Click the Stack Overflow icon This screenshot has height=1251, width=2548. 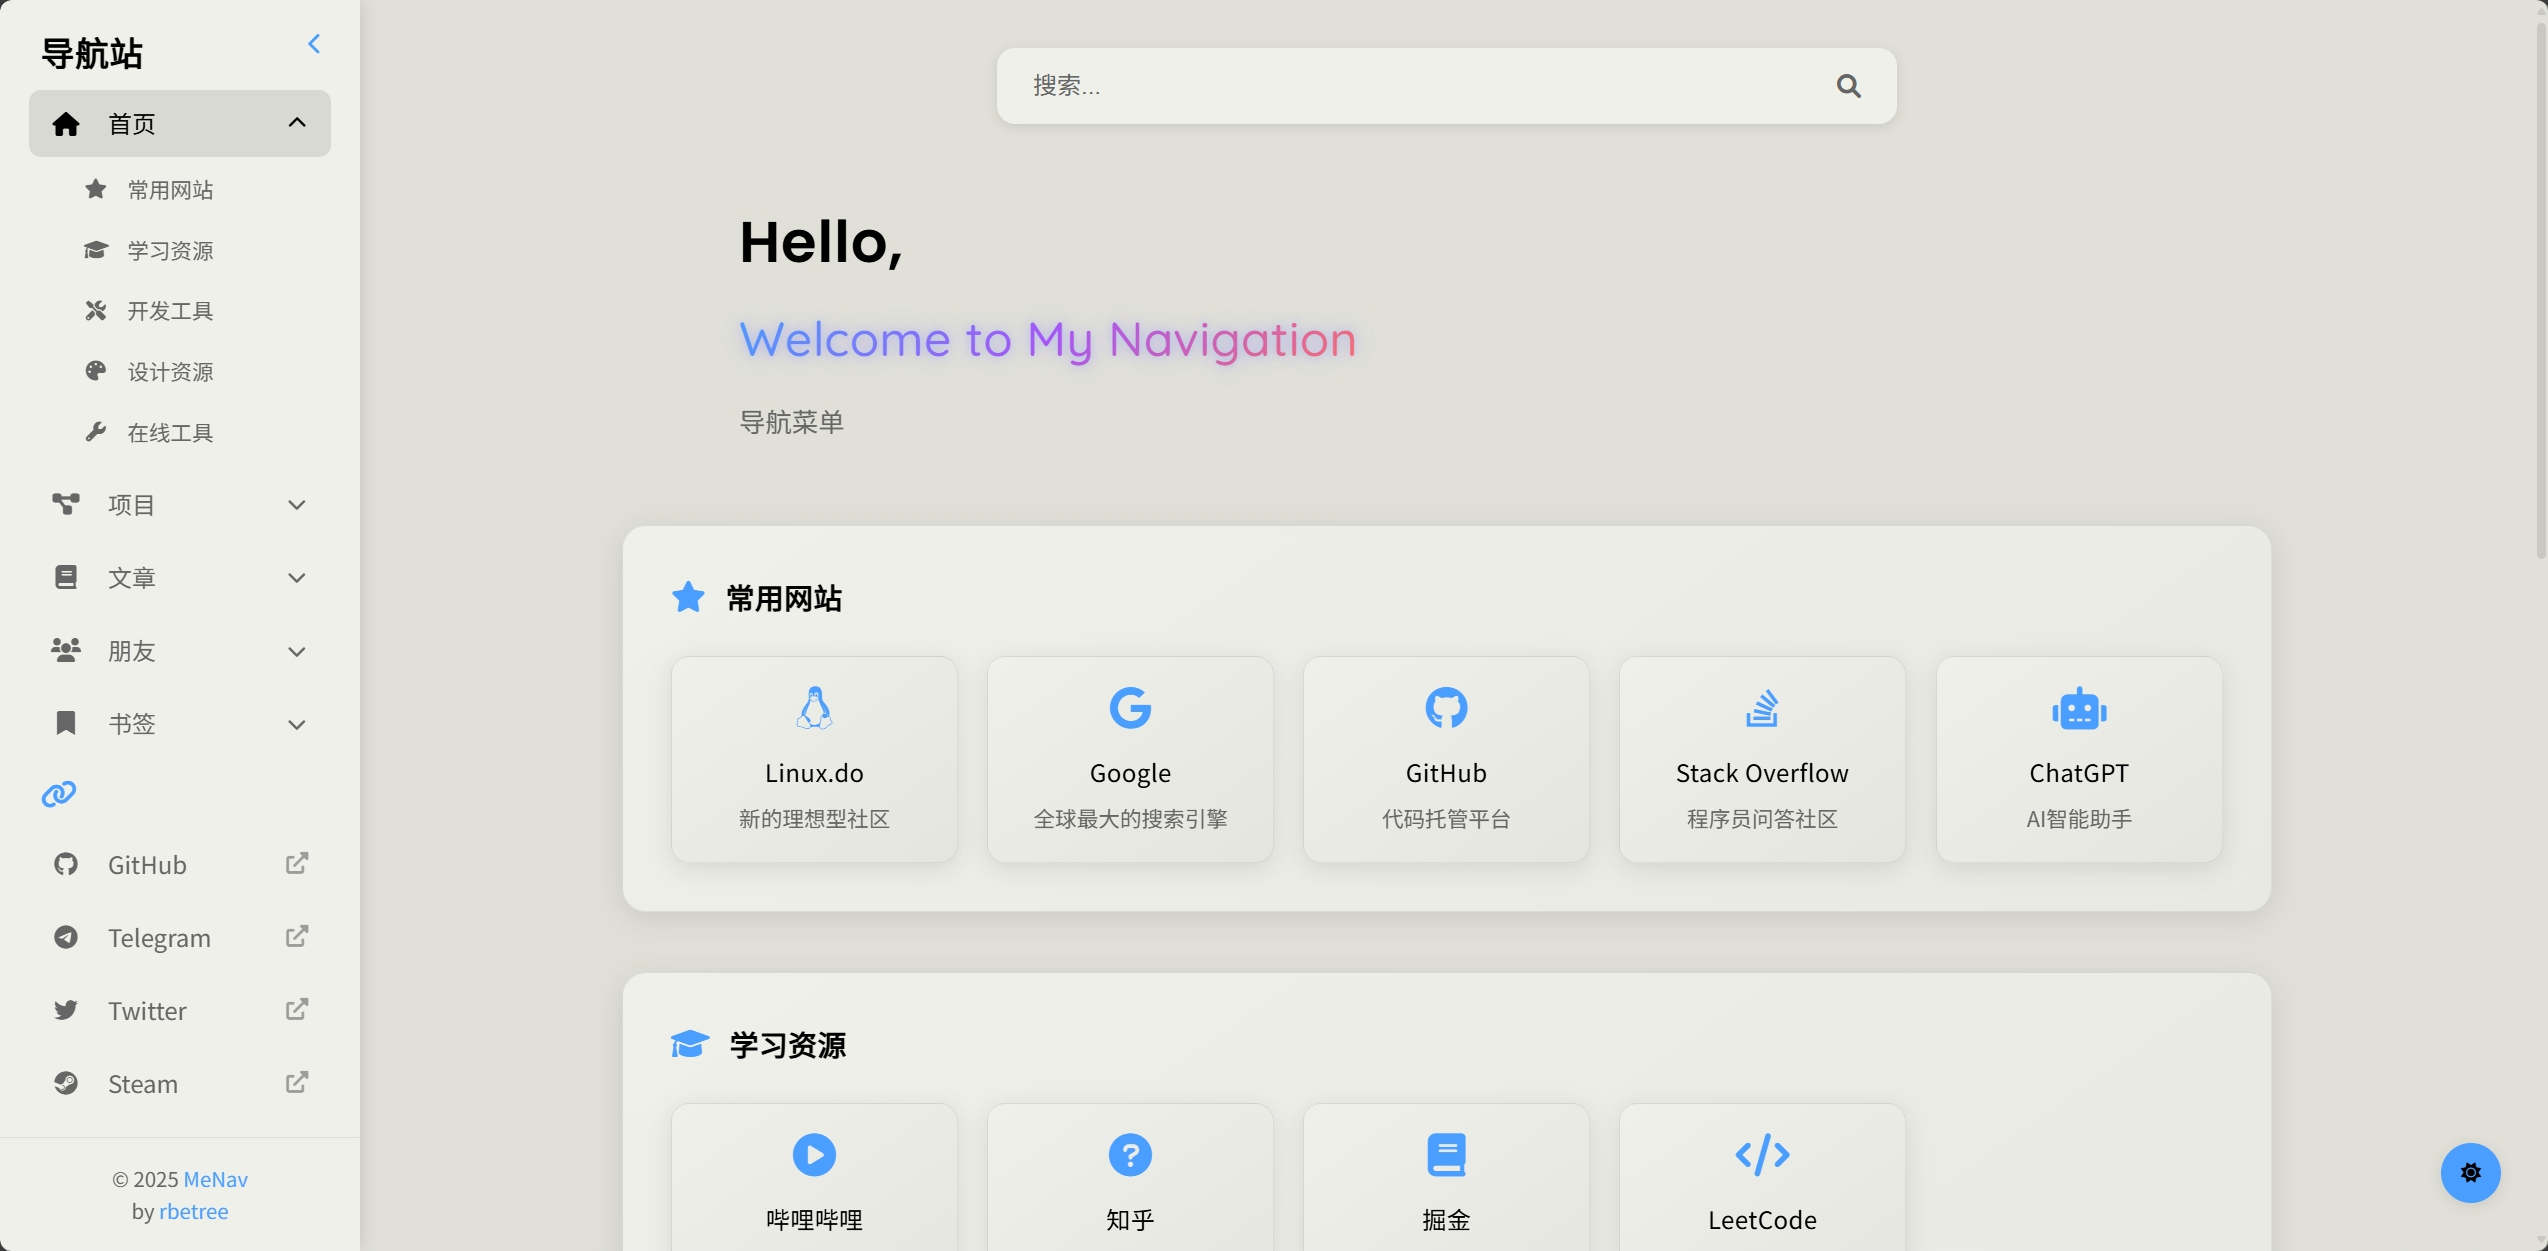pos(1762,708)
